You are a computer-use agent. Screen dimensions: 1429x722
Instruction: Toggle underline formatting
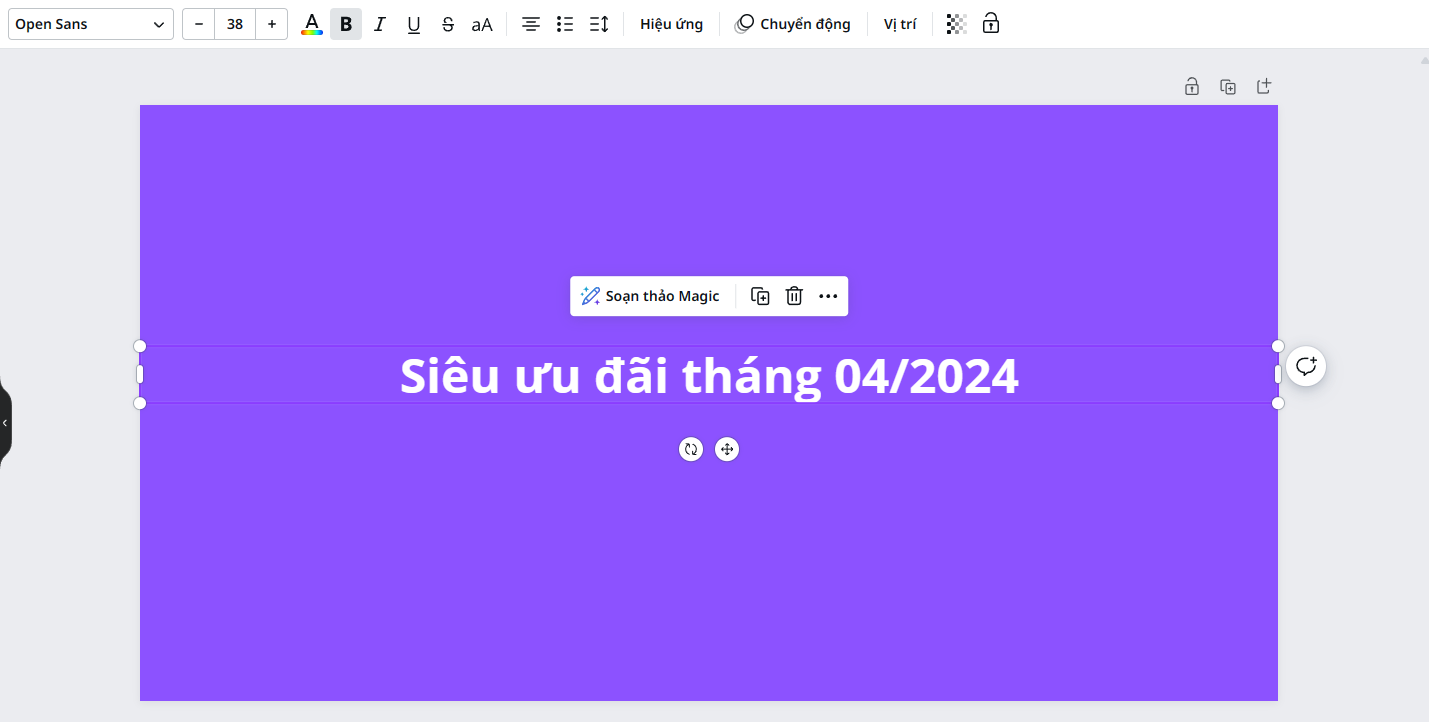click(x=414, y=24)
